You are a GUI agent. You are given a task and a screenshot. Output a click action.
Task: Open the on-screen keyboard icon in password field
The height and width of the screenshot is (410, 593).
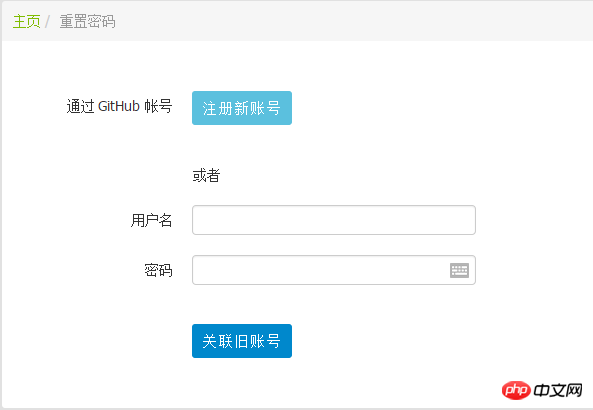tap(459, 270)
